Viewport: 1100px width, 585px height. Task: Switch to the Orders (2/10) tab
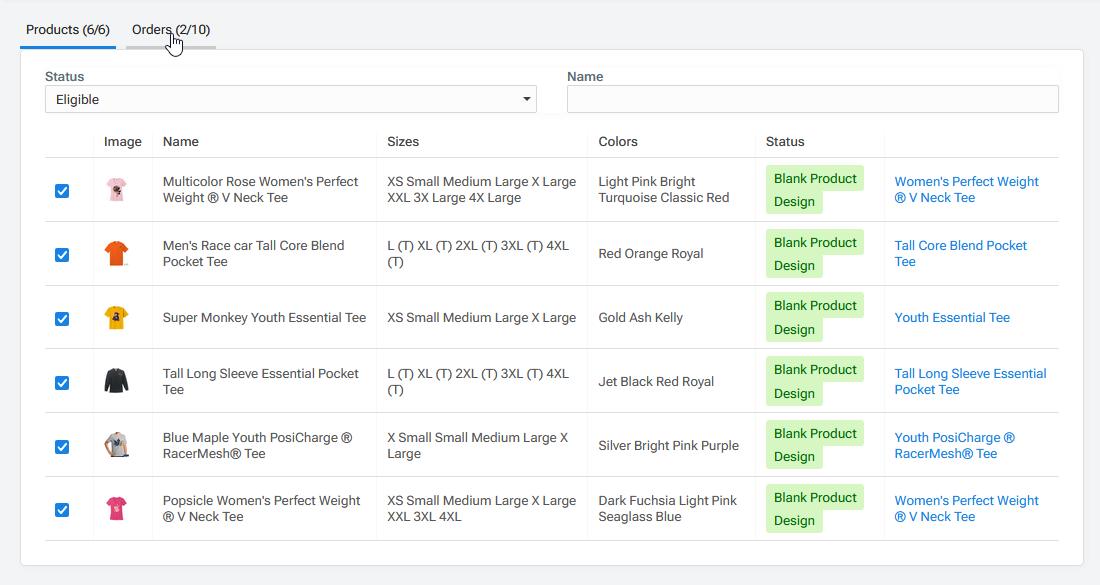pyautogui.click(x=170, y=30)
